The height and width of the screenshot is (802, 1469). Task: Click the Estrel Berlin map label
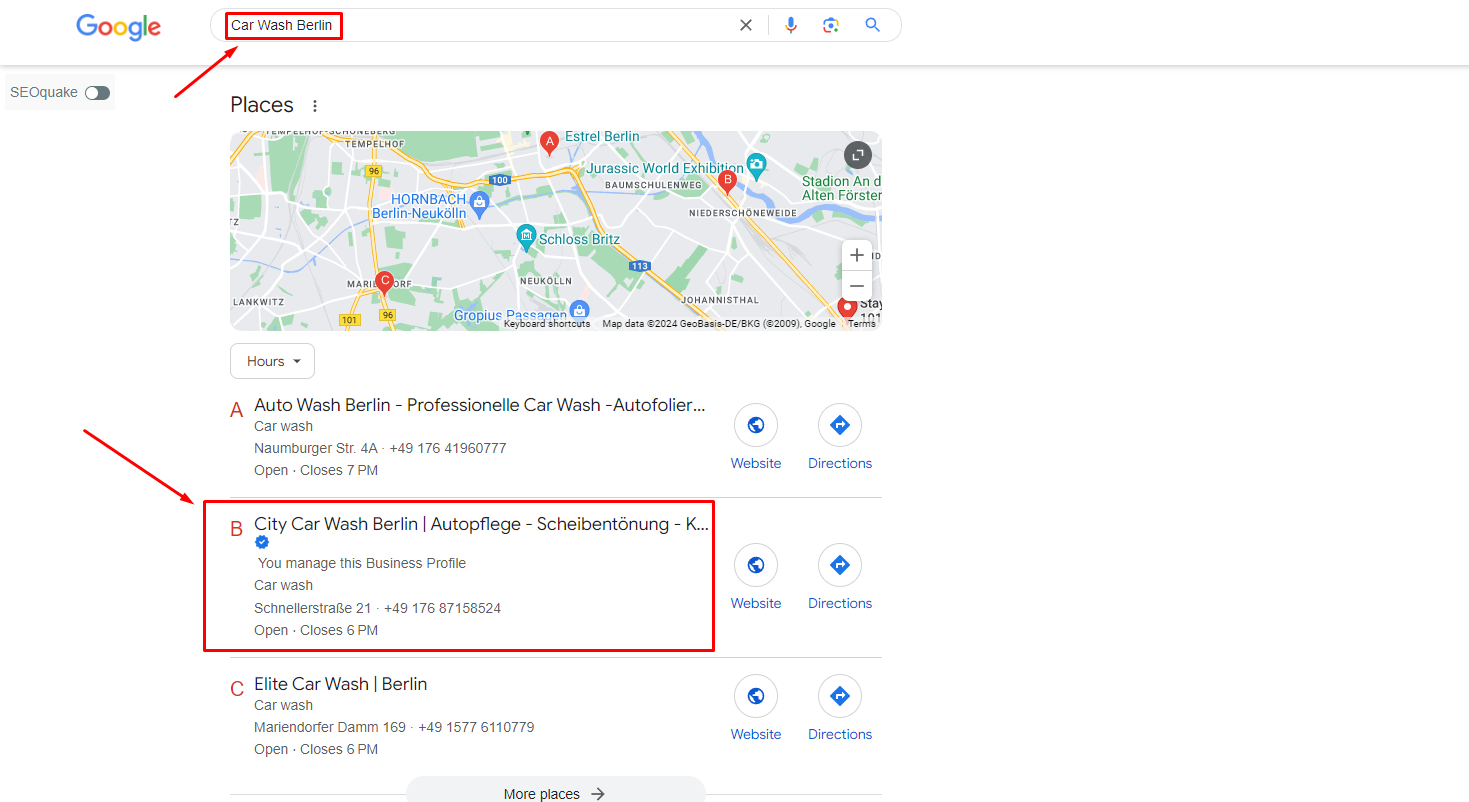(x=602, y=136)
